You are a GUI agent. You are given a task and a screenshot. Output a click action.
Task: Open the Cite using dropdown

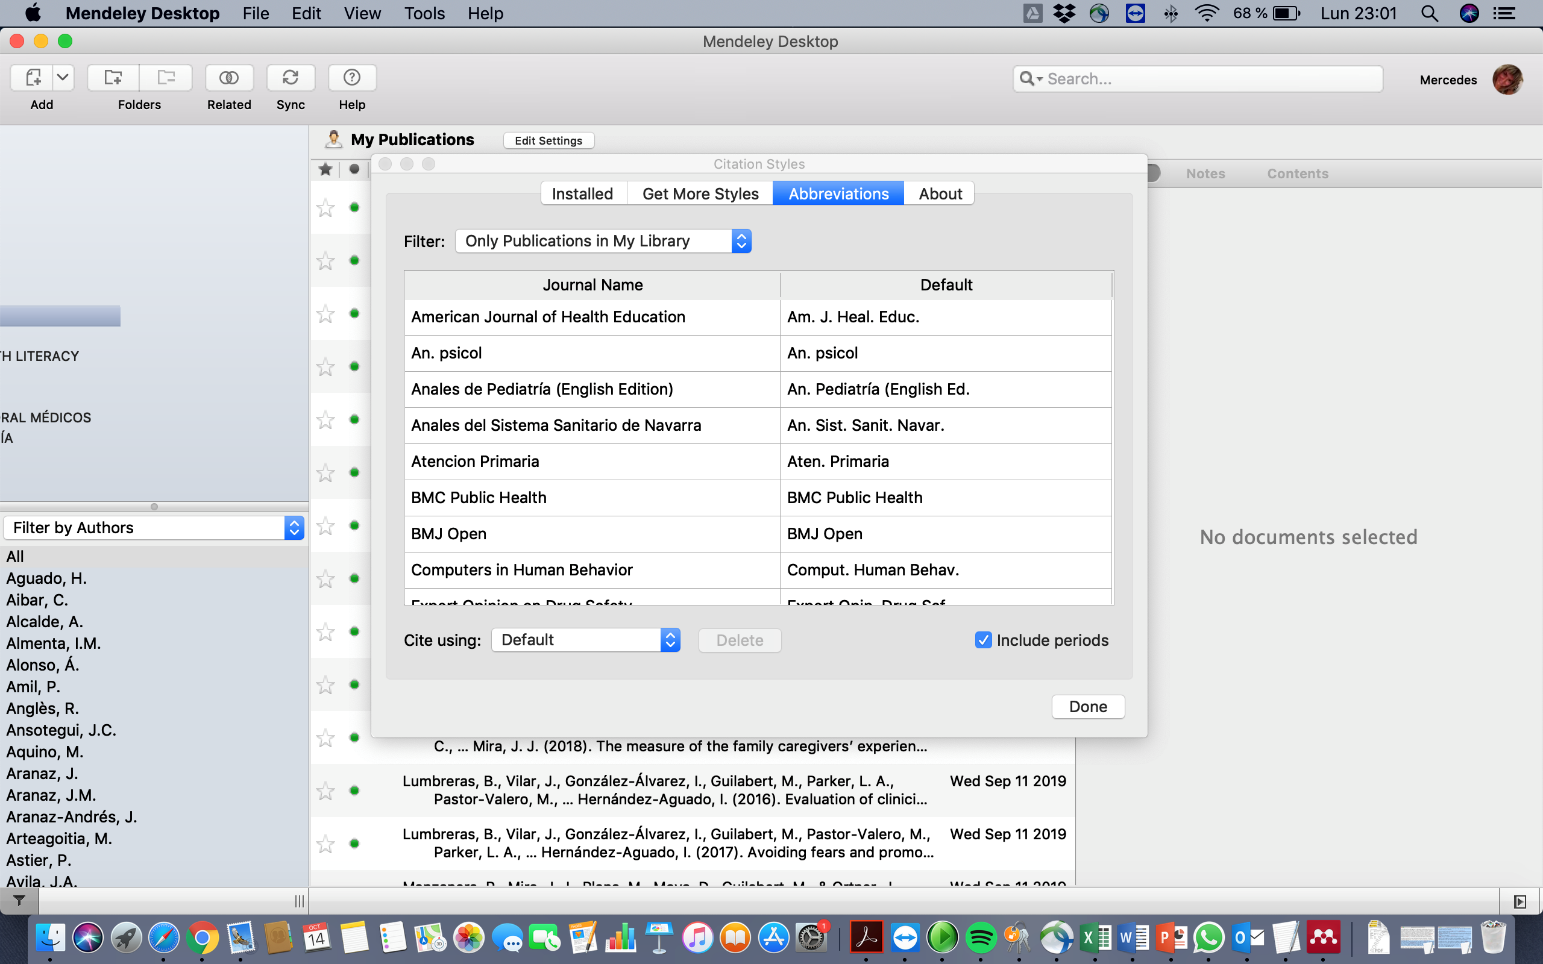586,640
